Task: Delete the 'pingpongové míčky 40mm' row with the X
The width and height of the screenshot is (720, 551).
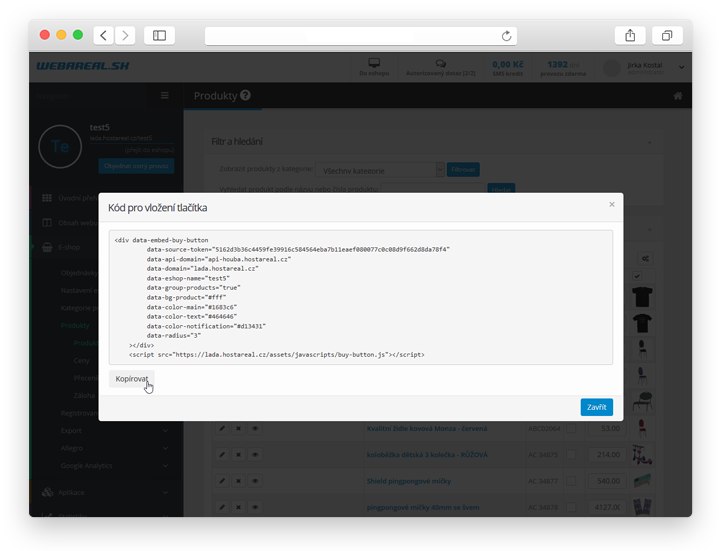Action: [238, 507]
